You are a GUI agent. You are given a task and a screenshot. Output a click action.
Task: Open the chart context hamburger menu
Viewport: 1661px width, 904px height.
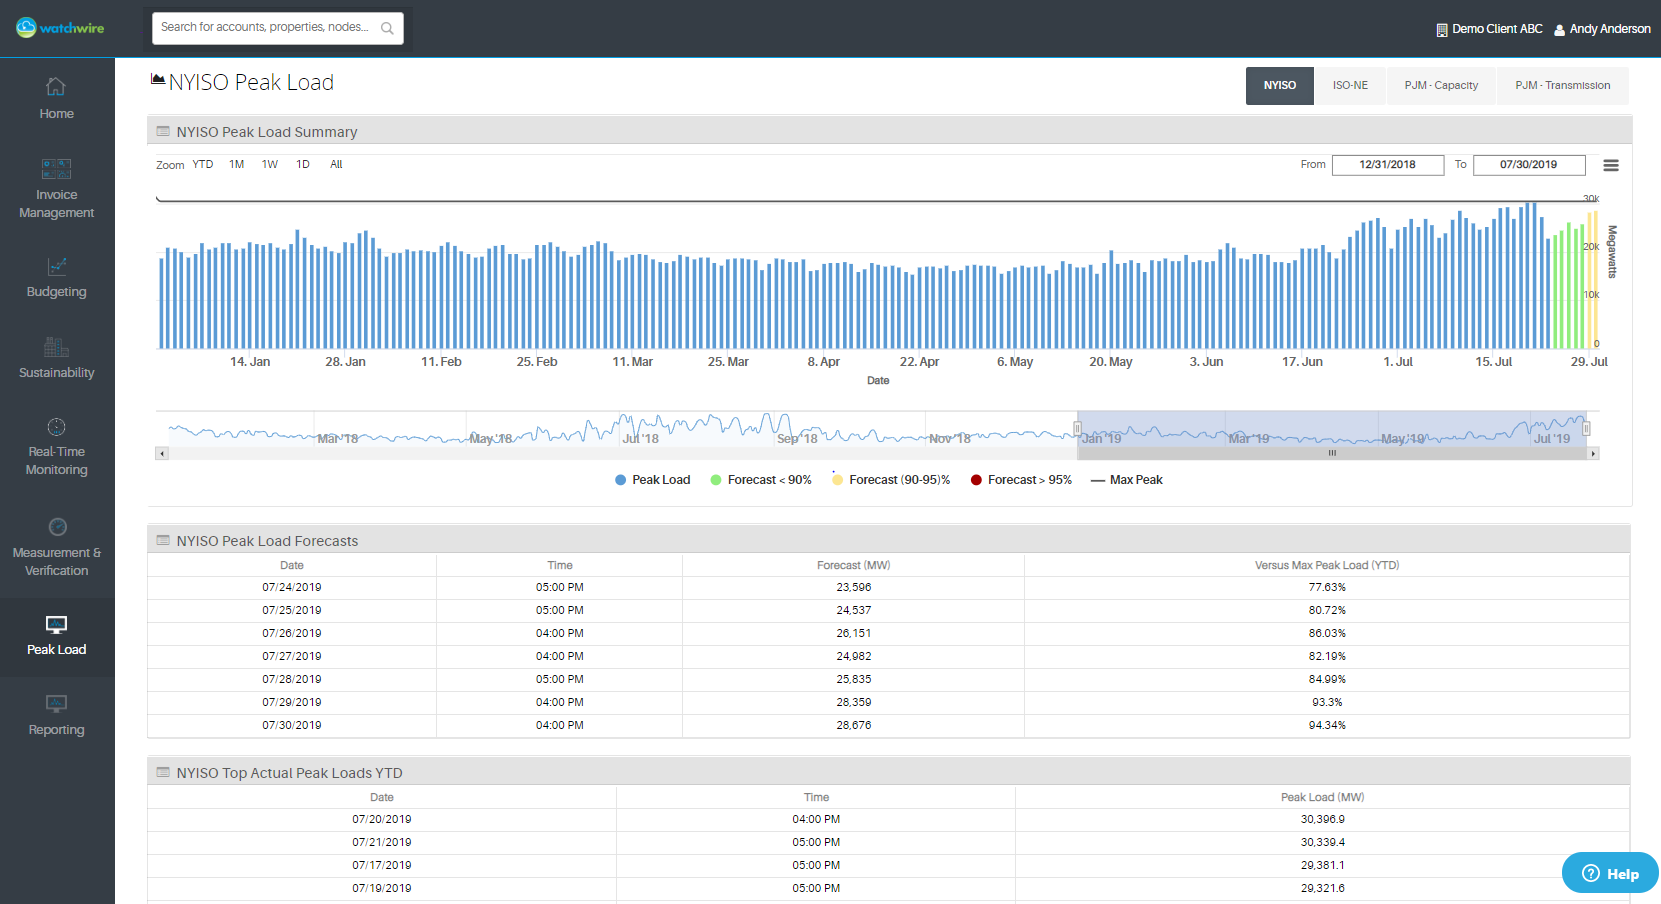point(1610,166)
